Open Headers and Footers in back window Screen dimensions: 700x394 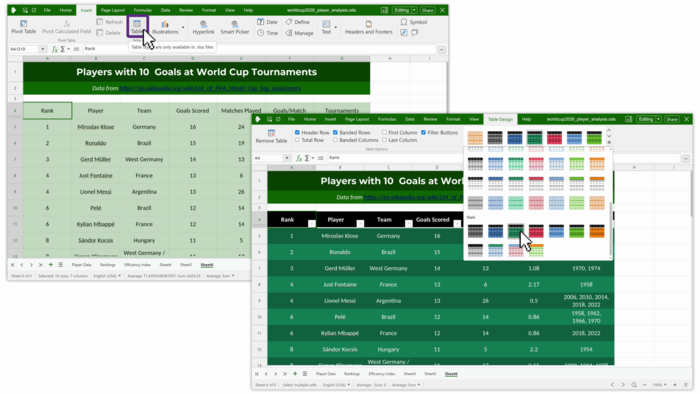(x=369, y=27)
